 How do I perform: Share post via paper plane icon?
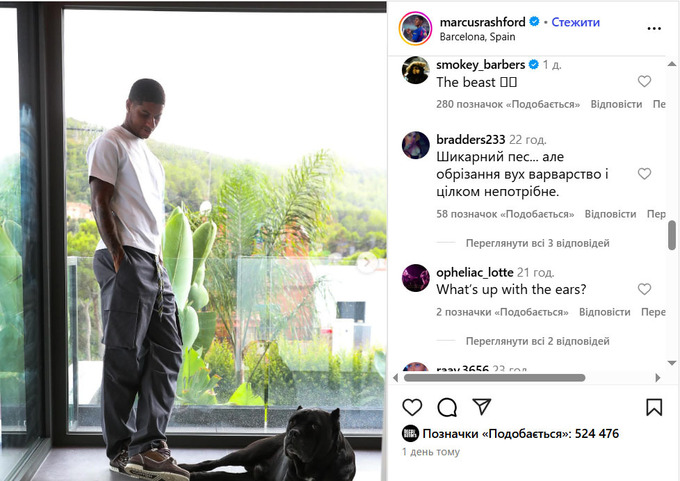point(482,407)
